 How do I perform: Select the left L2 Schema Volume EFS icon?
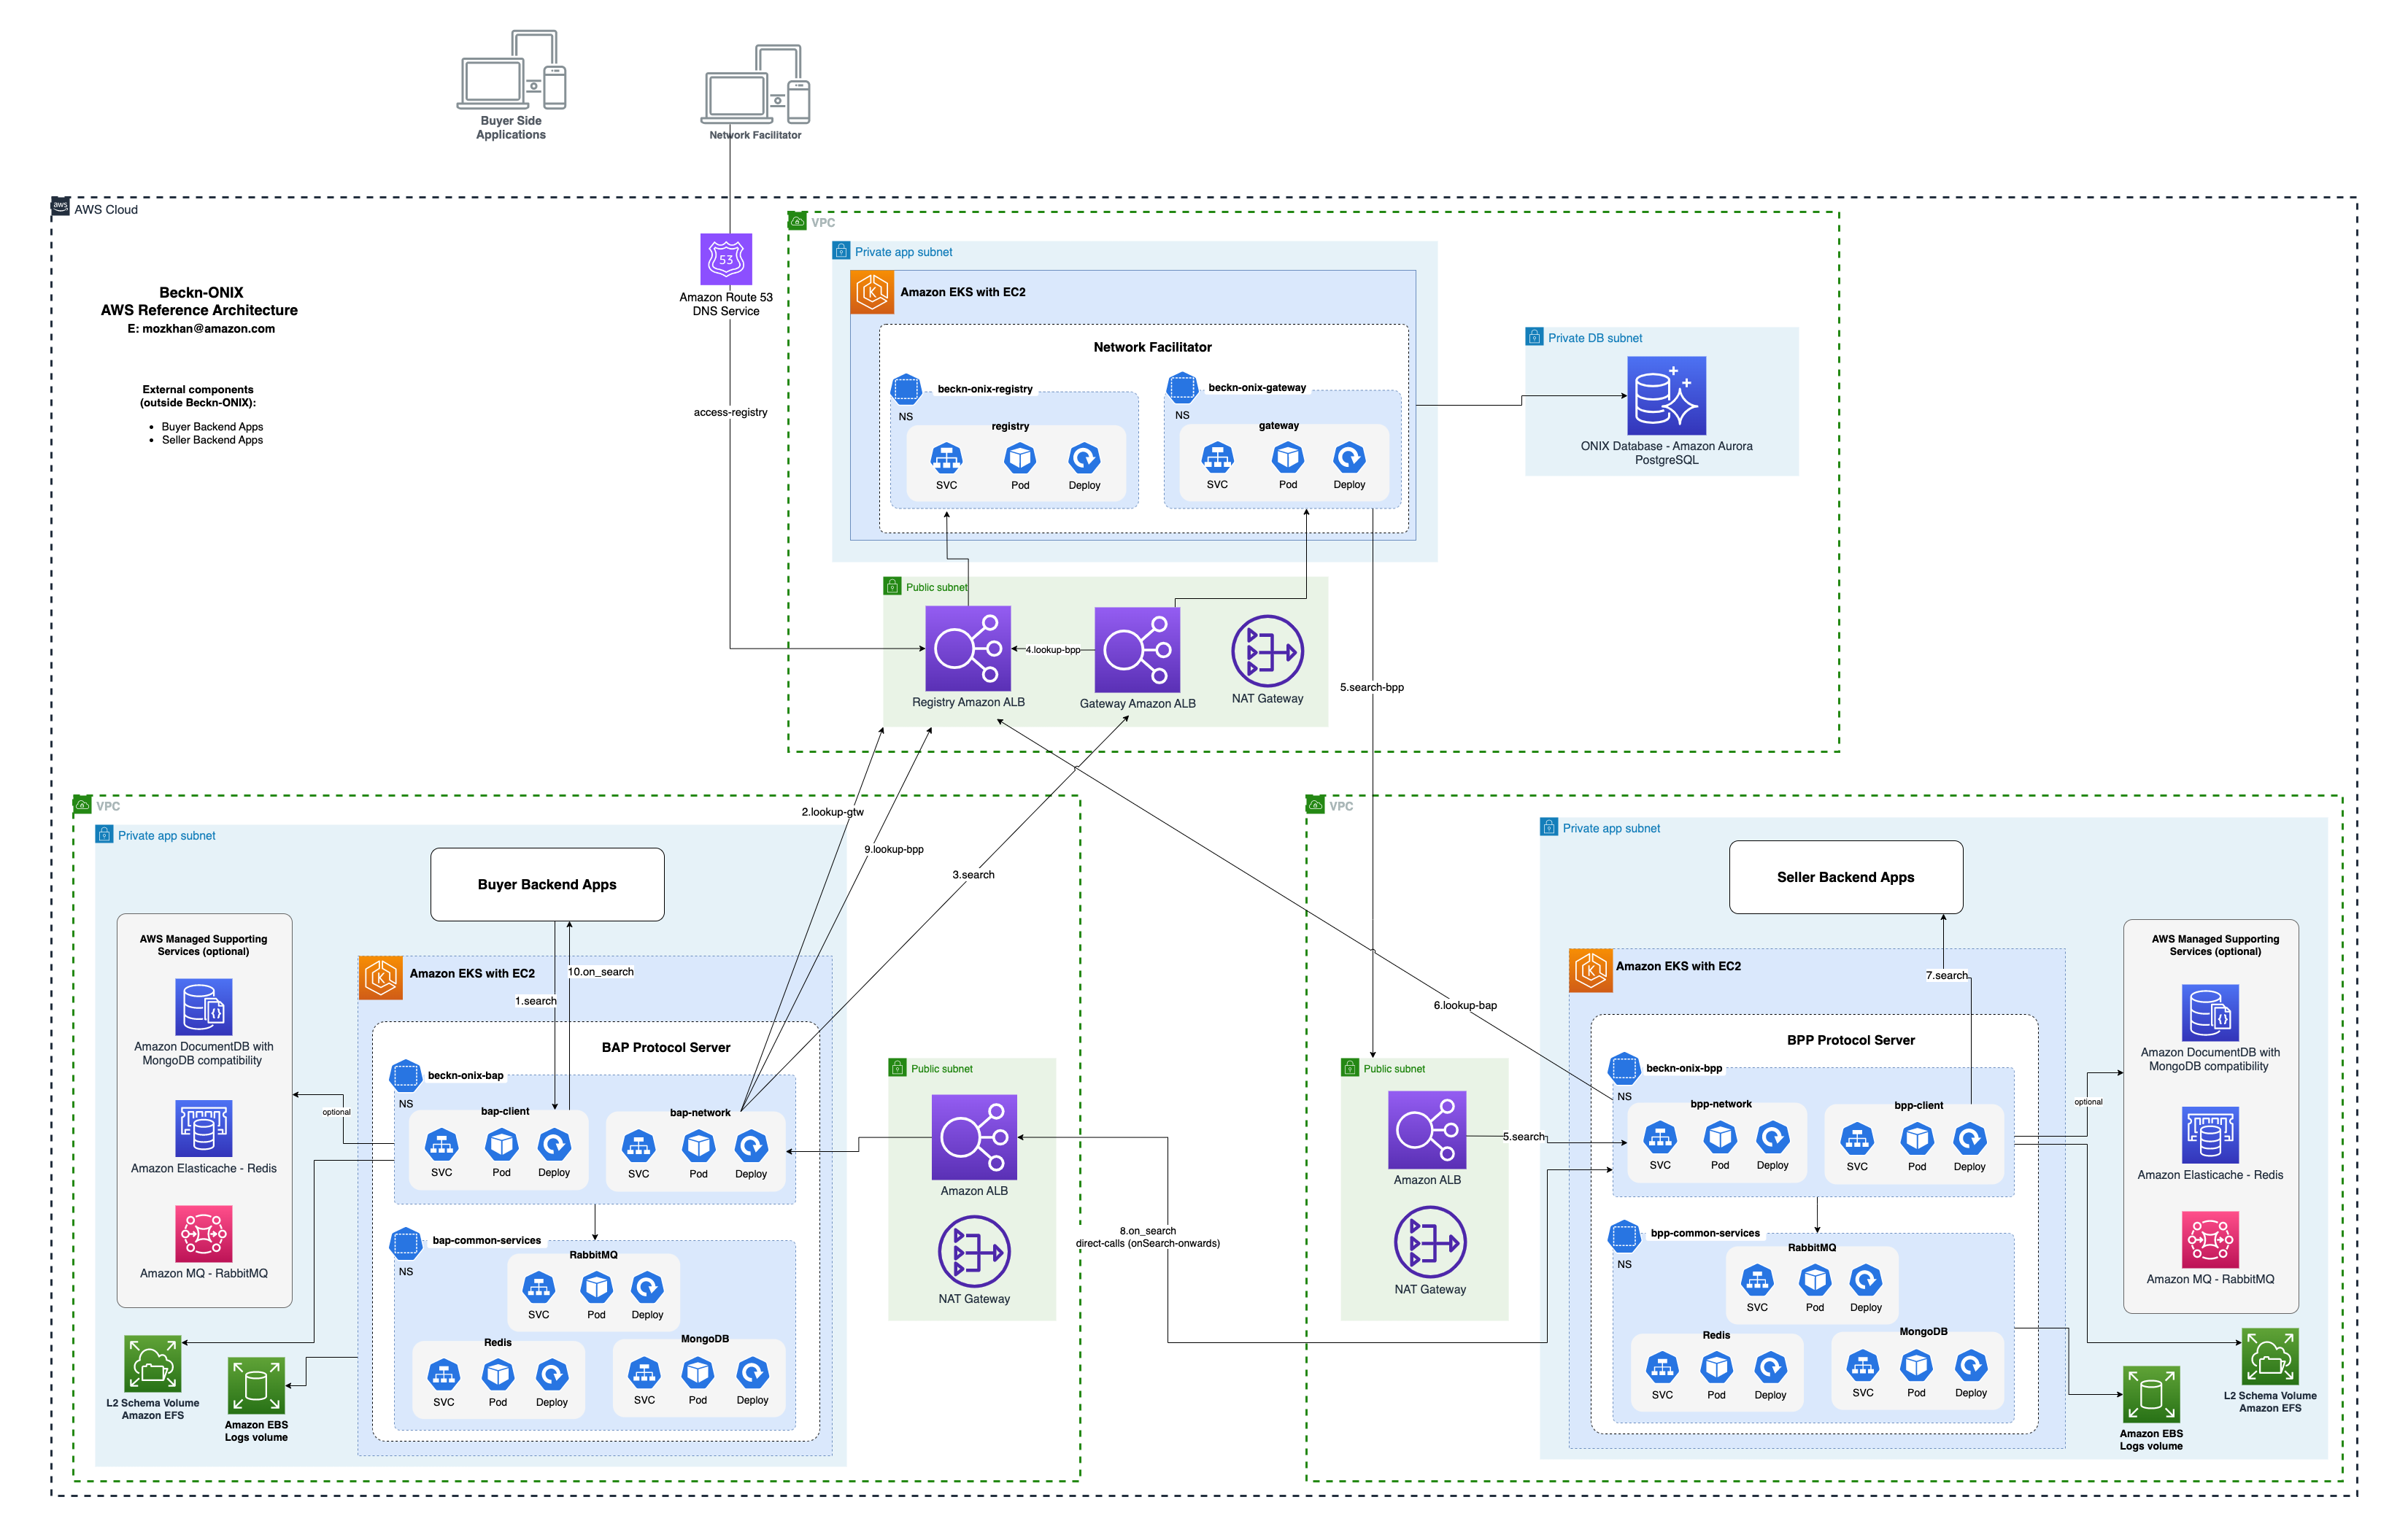pos(153,1363)
